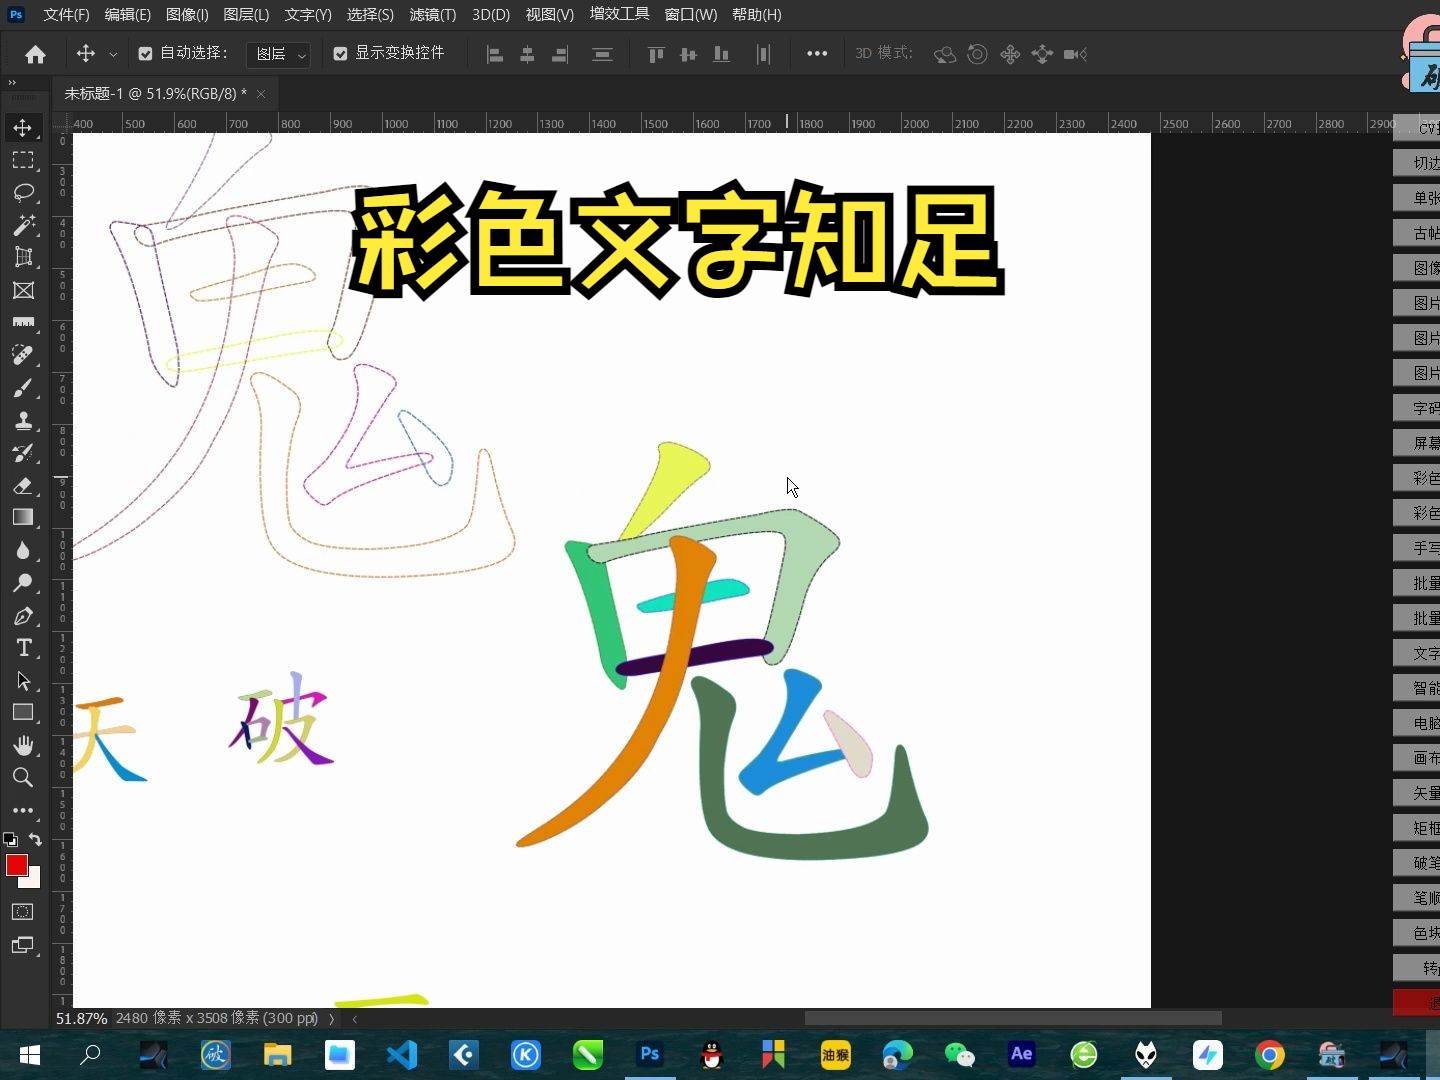Open the Auto-Select layer dropdown

(278, 54)
